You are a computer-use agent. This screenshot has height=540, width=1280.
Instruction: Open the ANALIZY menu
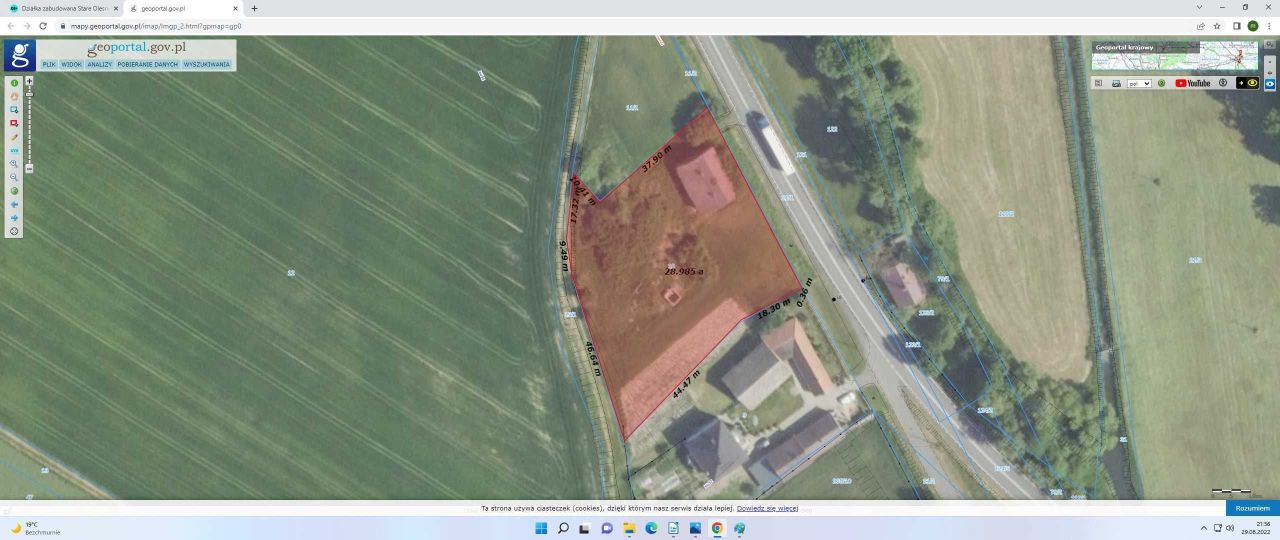(99, 64)
